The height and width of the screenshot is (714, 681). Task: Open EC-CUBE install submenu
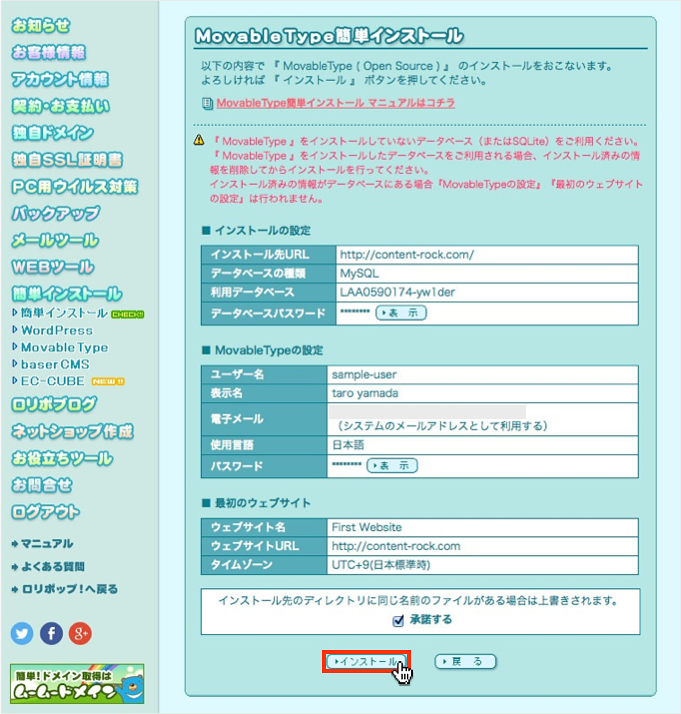(52, 381)
